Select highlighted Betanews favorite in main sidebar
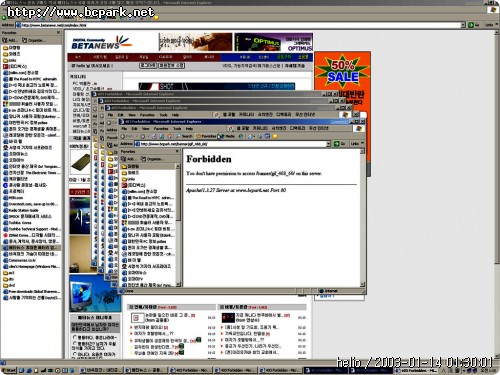 (x=31, y=248)
